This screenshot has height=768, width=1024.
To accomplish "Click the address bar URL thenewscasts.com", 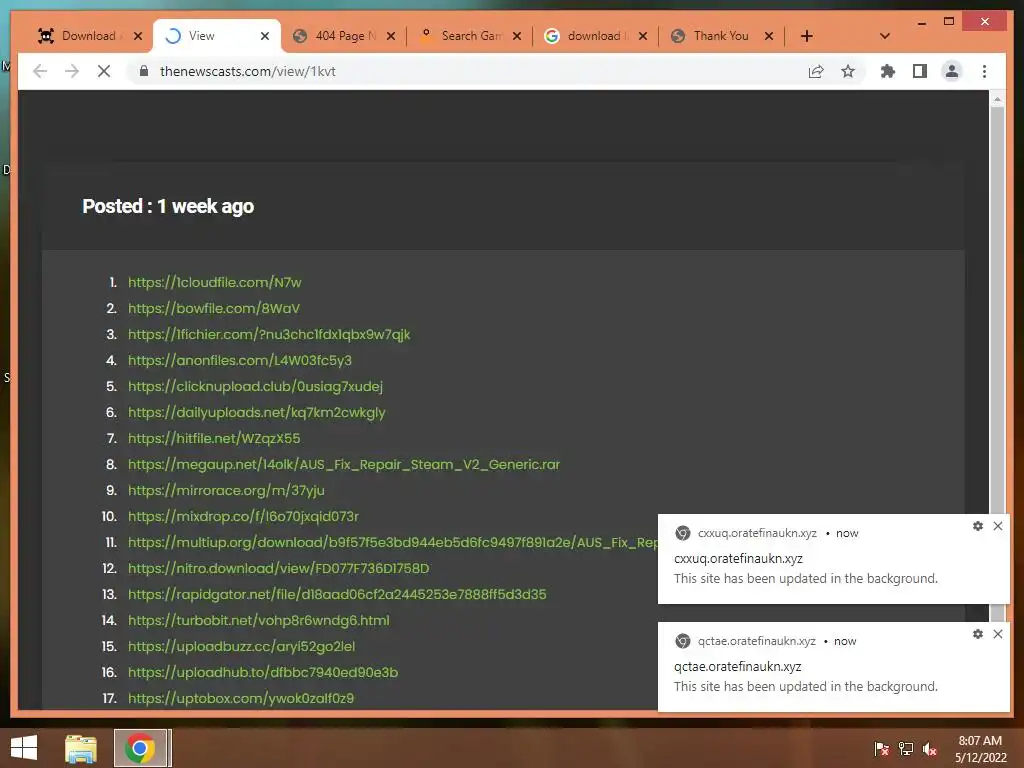I will pyautogui.click(x=248, y=71).
